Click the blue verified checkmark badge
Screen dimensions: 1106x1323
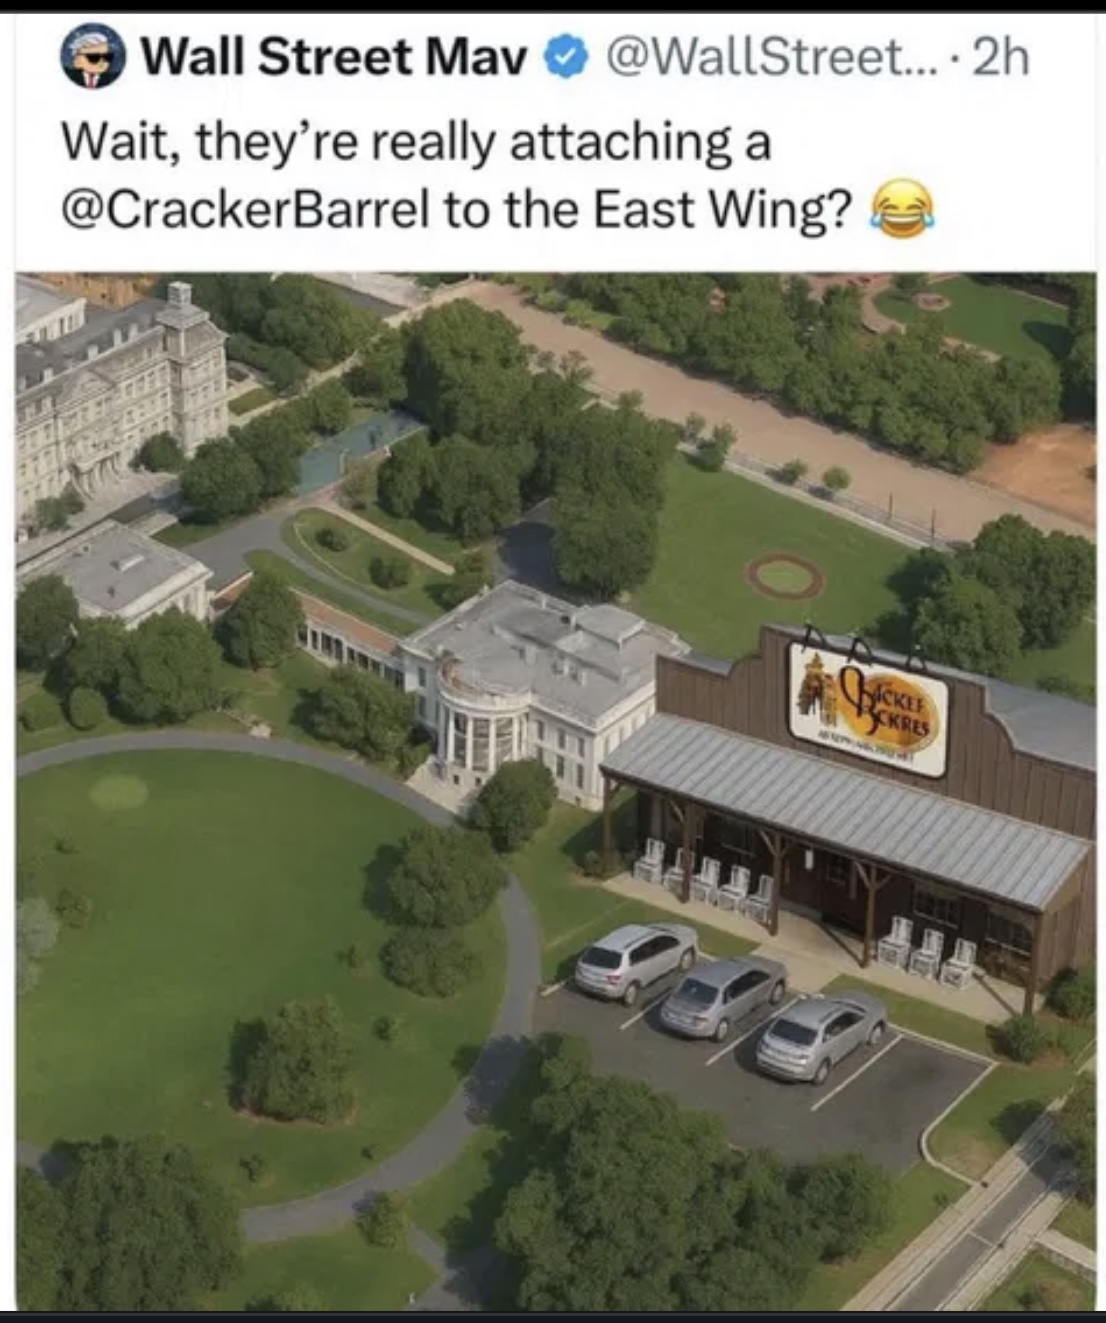tap(564, 60)
